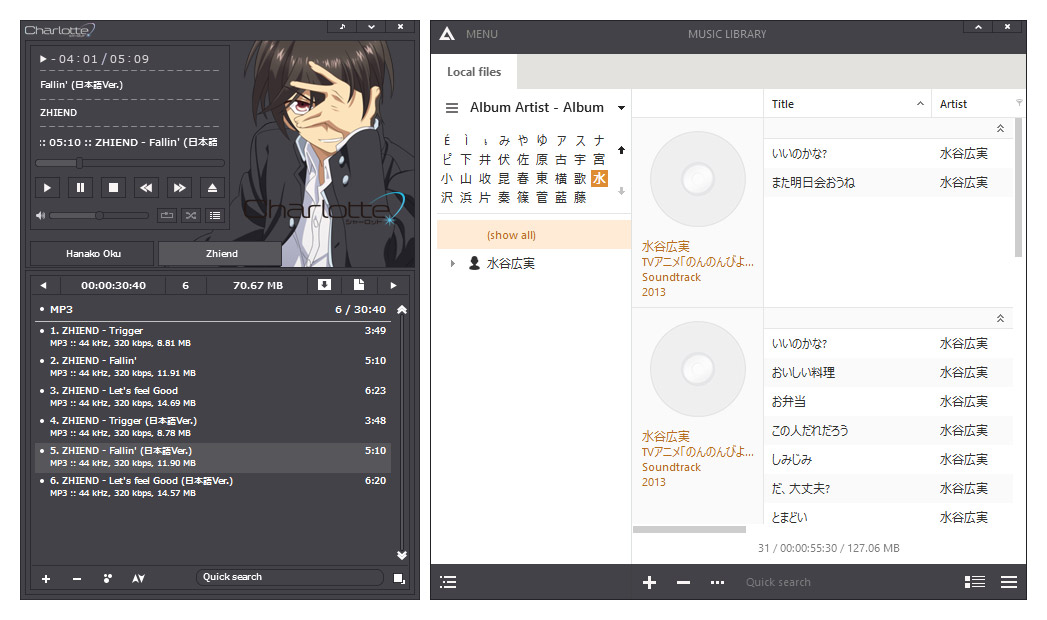The image size is (1047, 620).
Task: Collapse the first album group chevron
Action: coord(1000,128)
